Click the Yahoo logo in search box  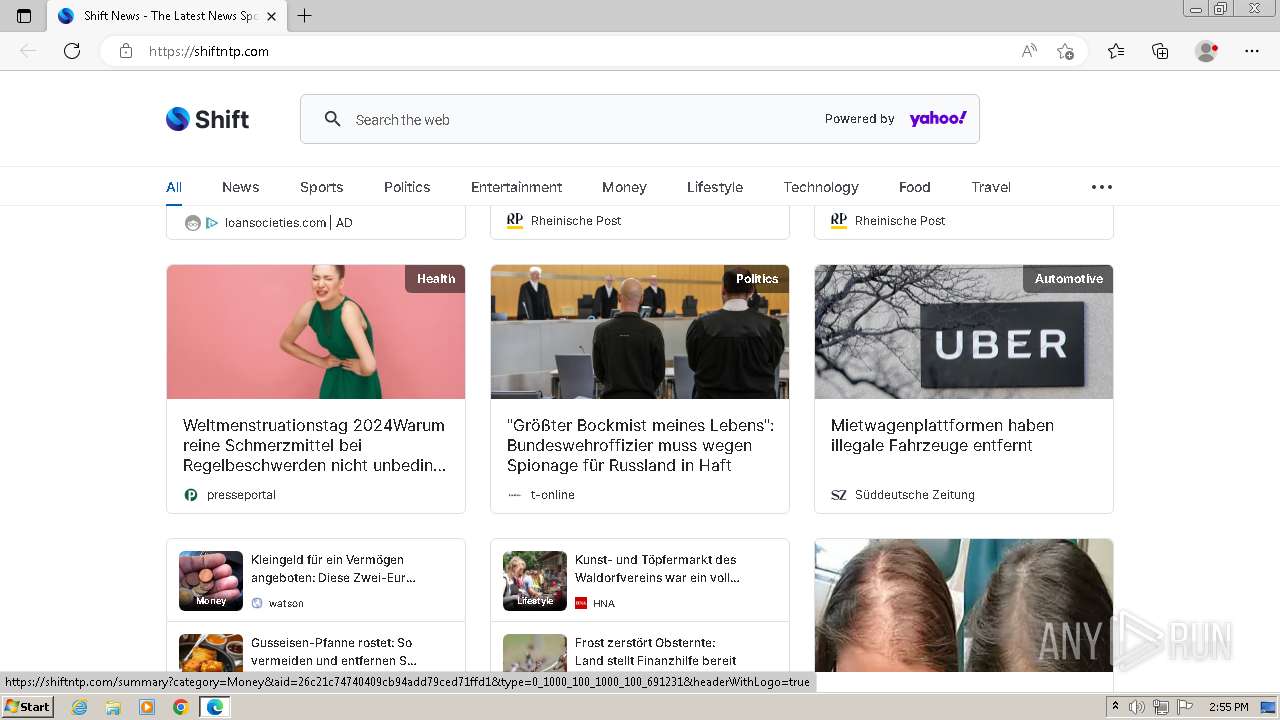938,119
